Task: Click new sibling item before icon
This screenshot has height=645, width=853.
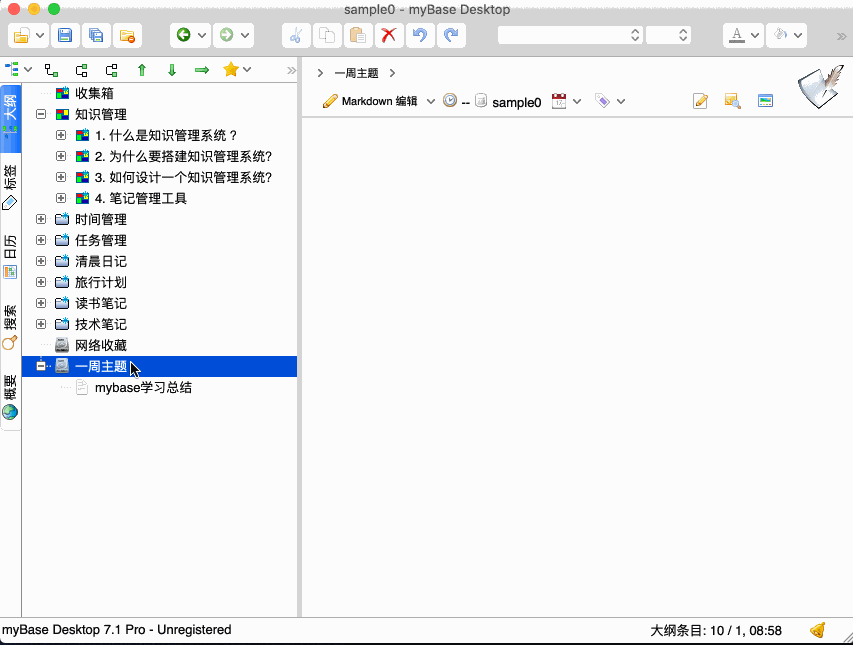Action: [x=112, y=70]
